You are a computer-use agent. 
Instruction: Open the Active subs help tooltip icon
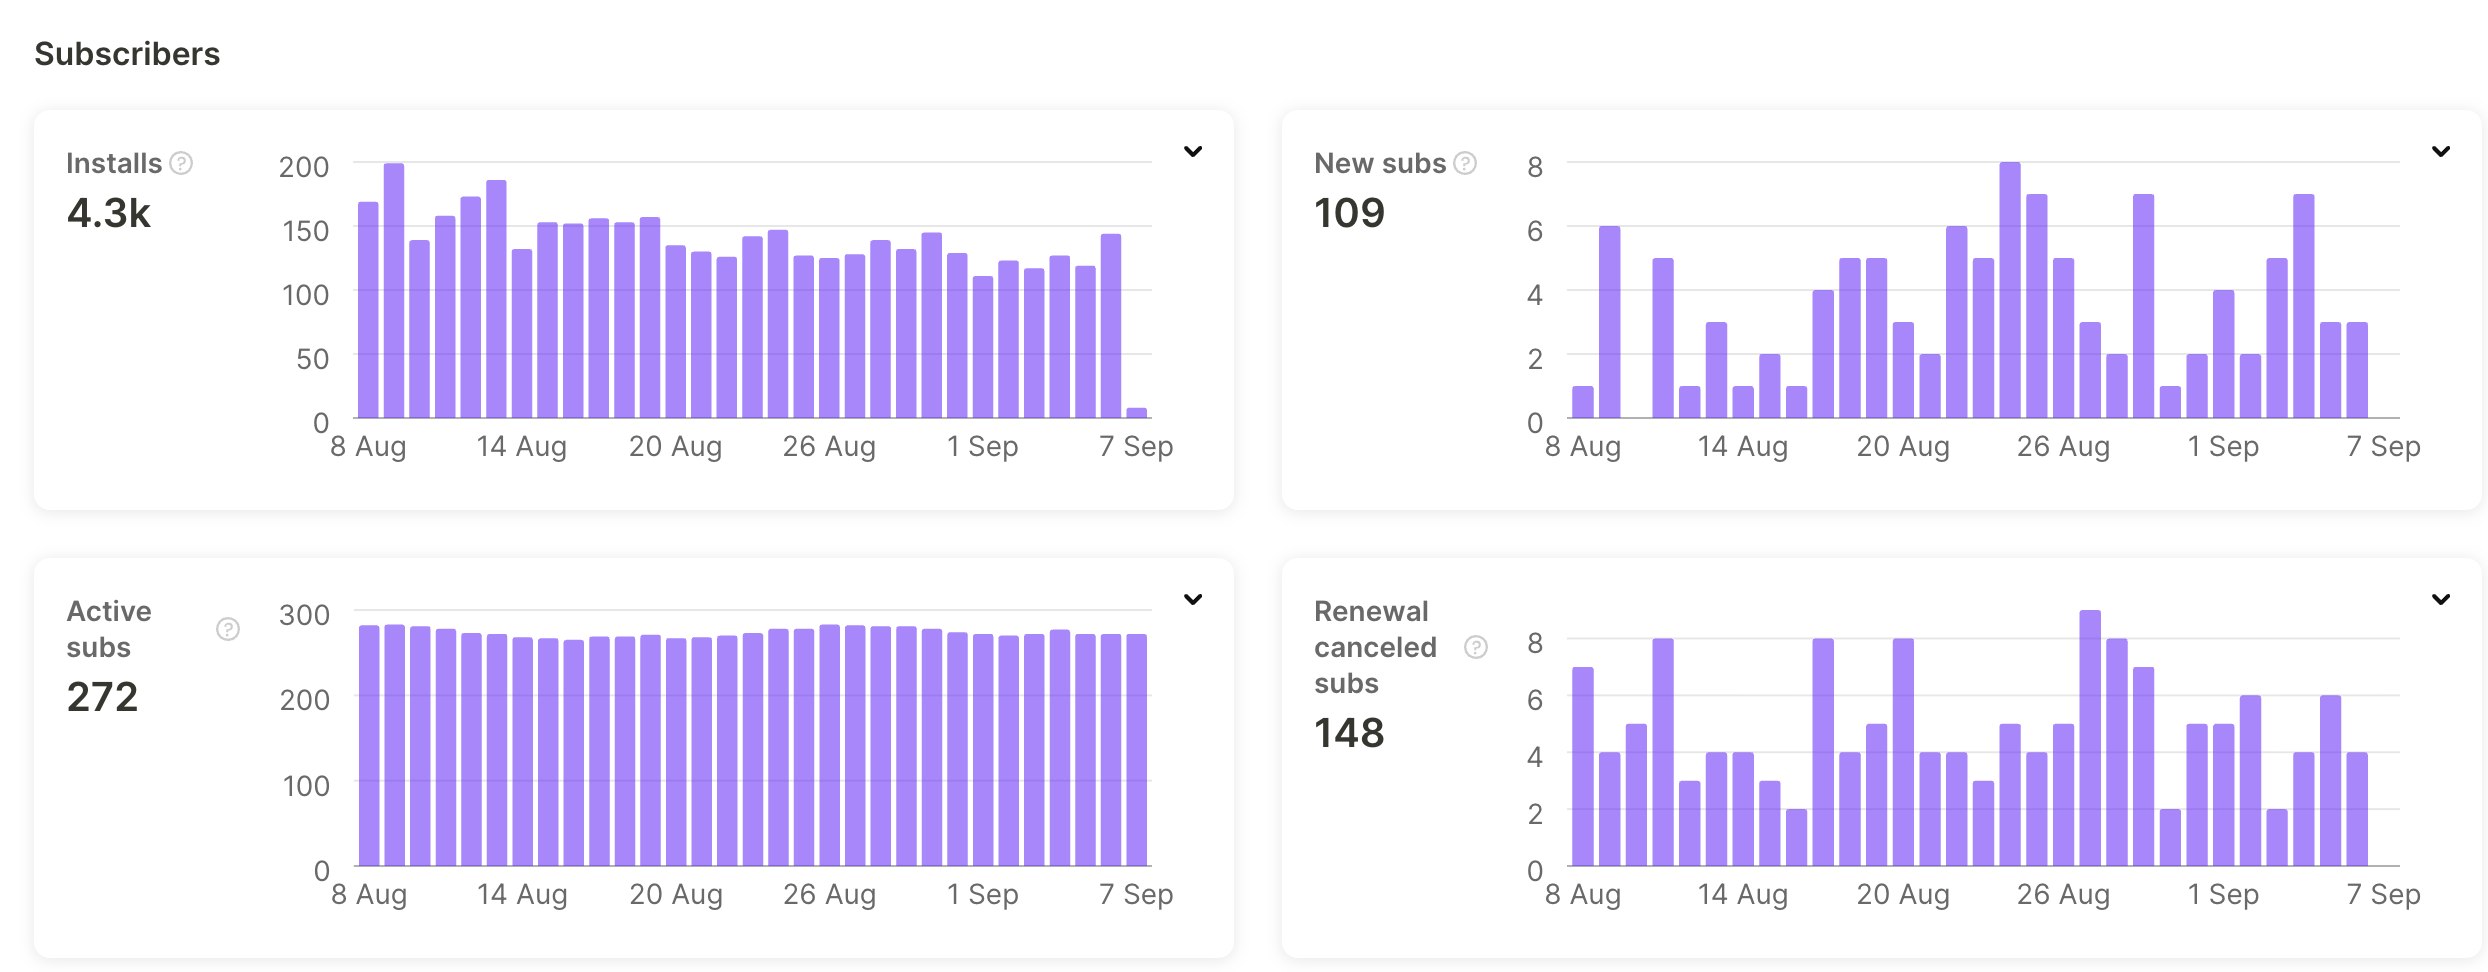pos(228,629)
